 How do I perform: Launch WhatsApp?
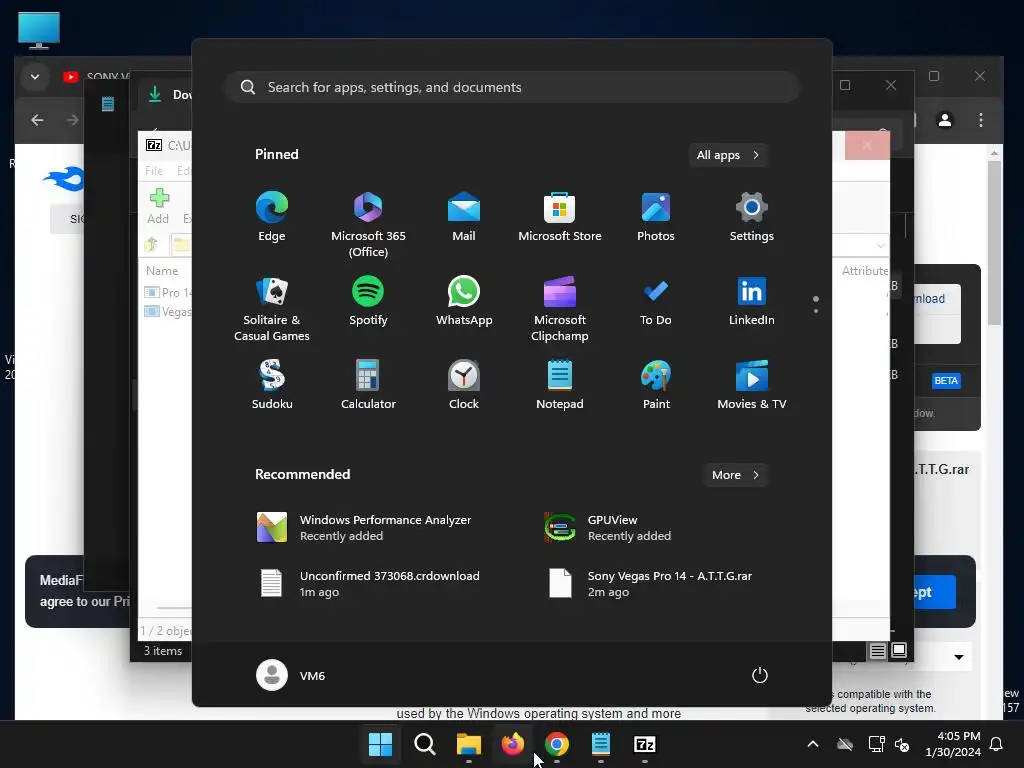[x=464, y=301]
